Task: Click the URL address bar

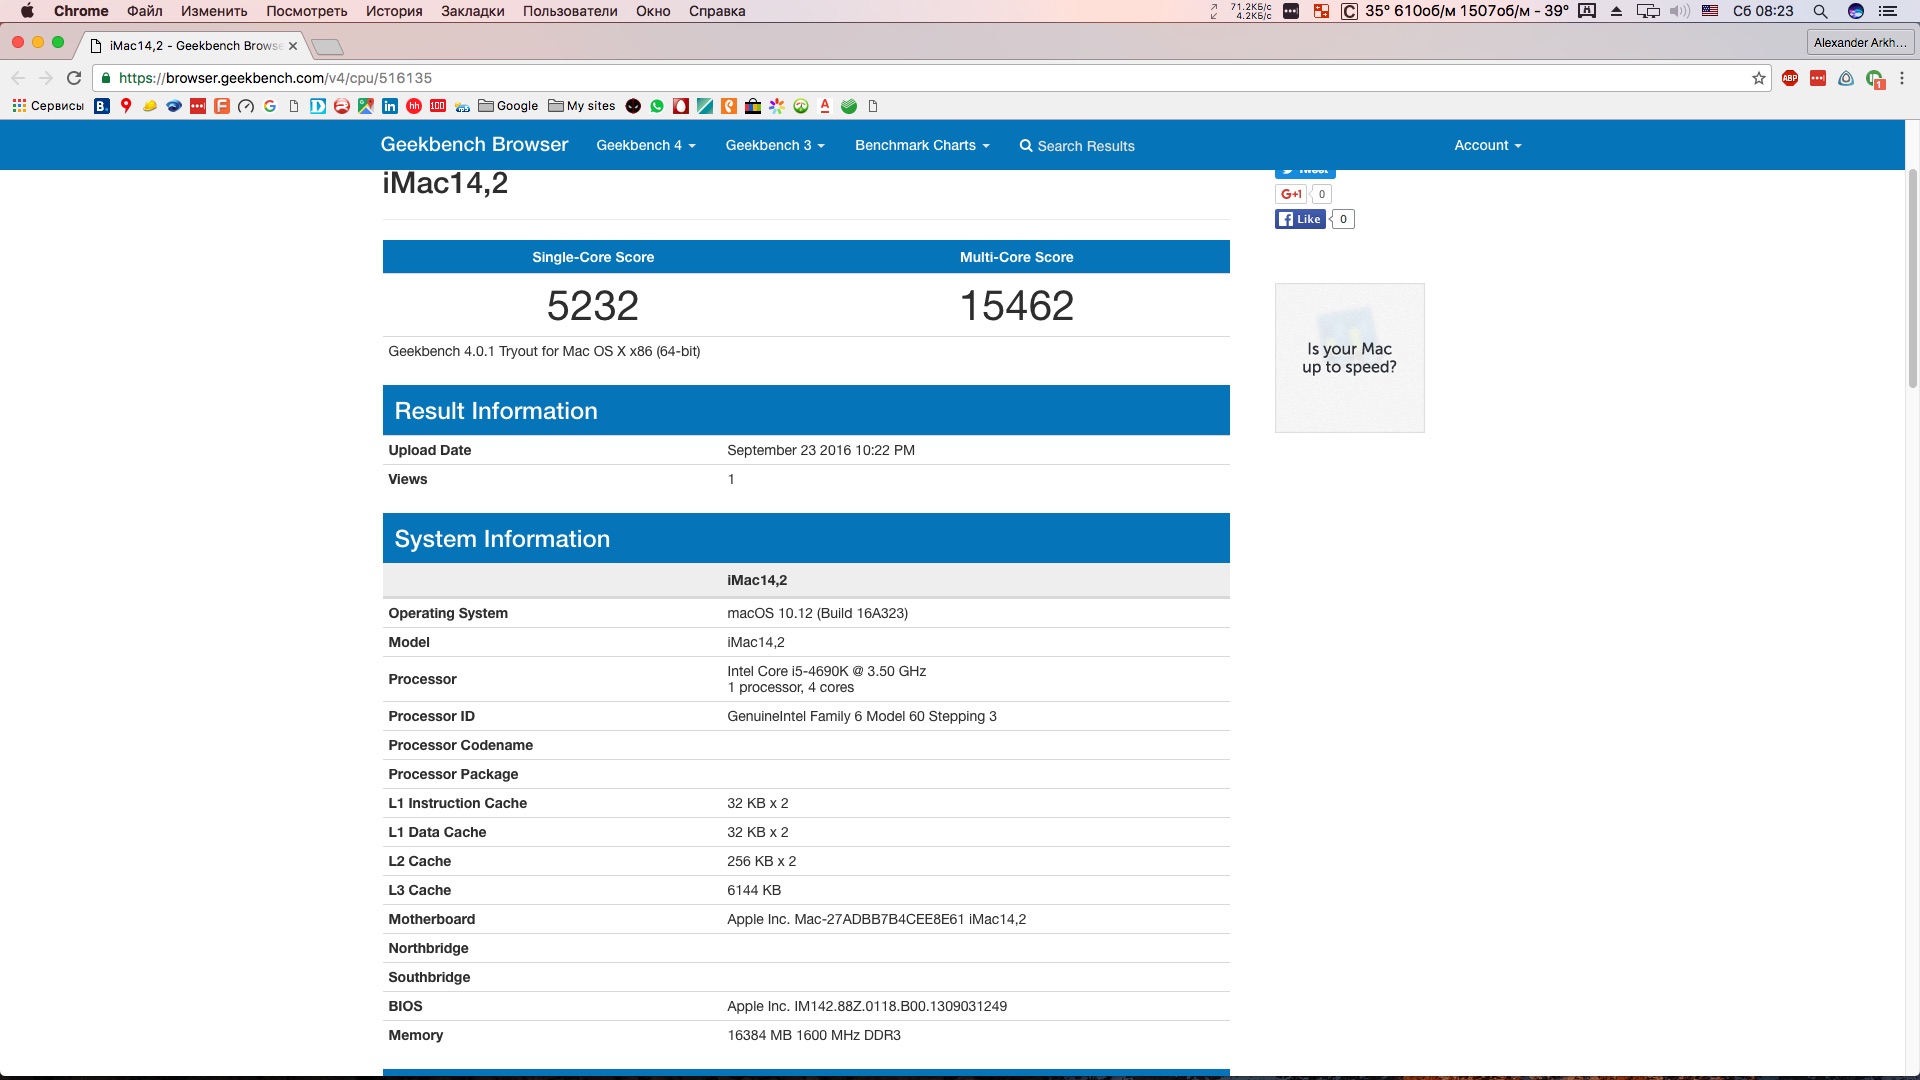Action: pos(900,78)
